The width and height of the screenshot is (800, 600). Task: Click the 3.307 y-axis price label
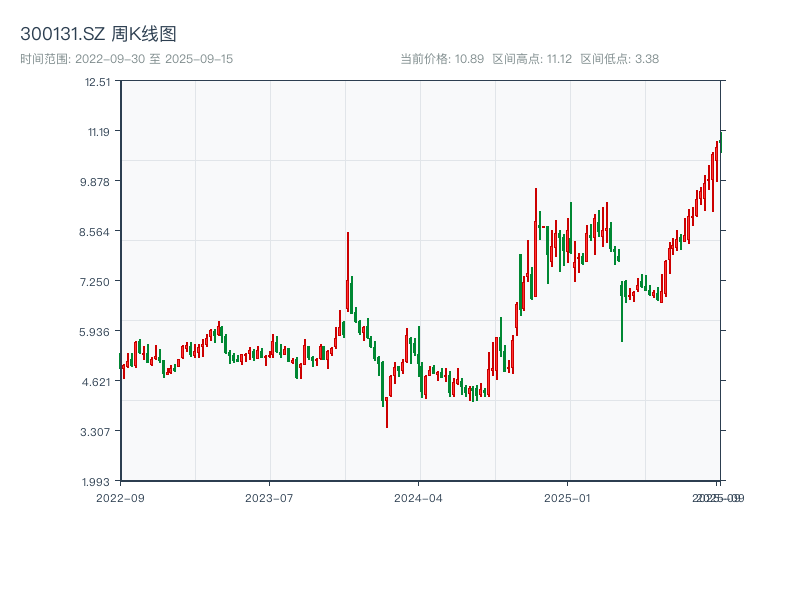coord(97,431)
